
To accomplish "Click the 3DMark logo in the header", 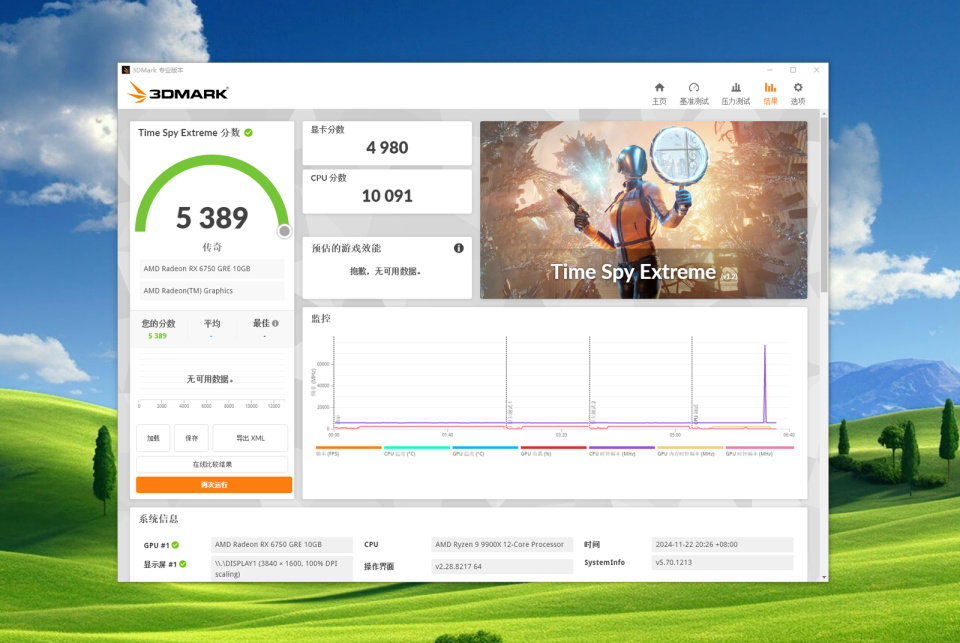I will (x=178, y=93).
